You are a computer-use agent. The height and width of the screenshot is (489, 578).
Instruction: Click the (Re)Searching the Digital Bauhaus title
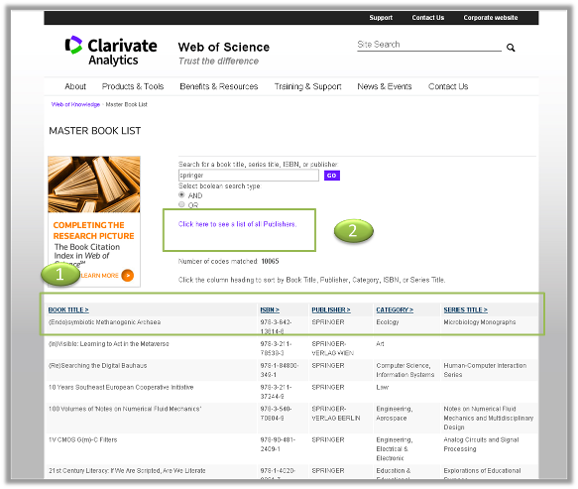point(98,366)
